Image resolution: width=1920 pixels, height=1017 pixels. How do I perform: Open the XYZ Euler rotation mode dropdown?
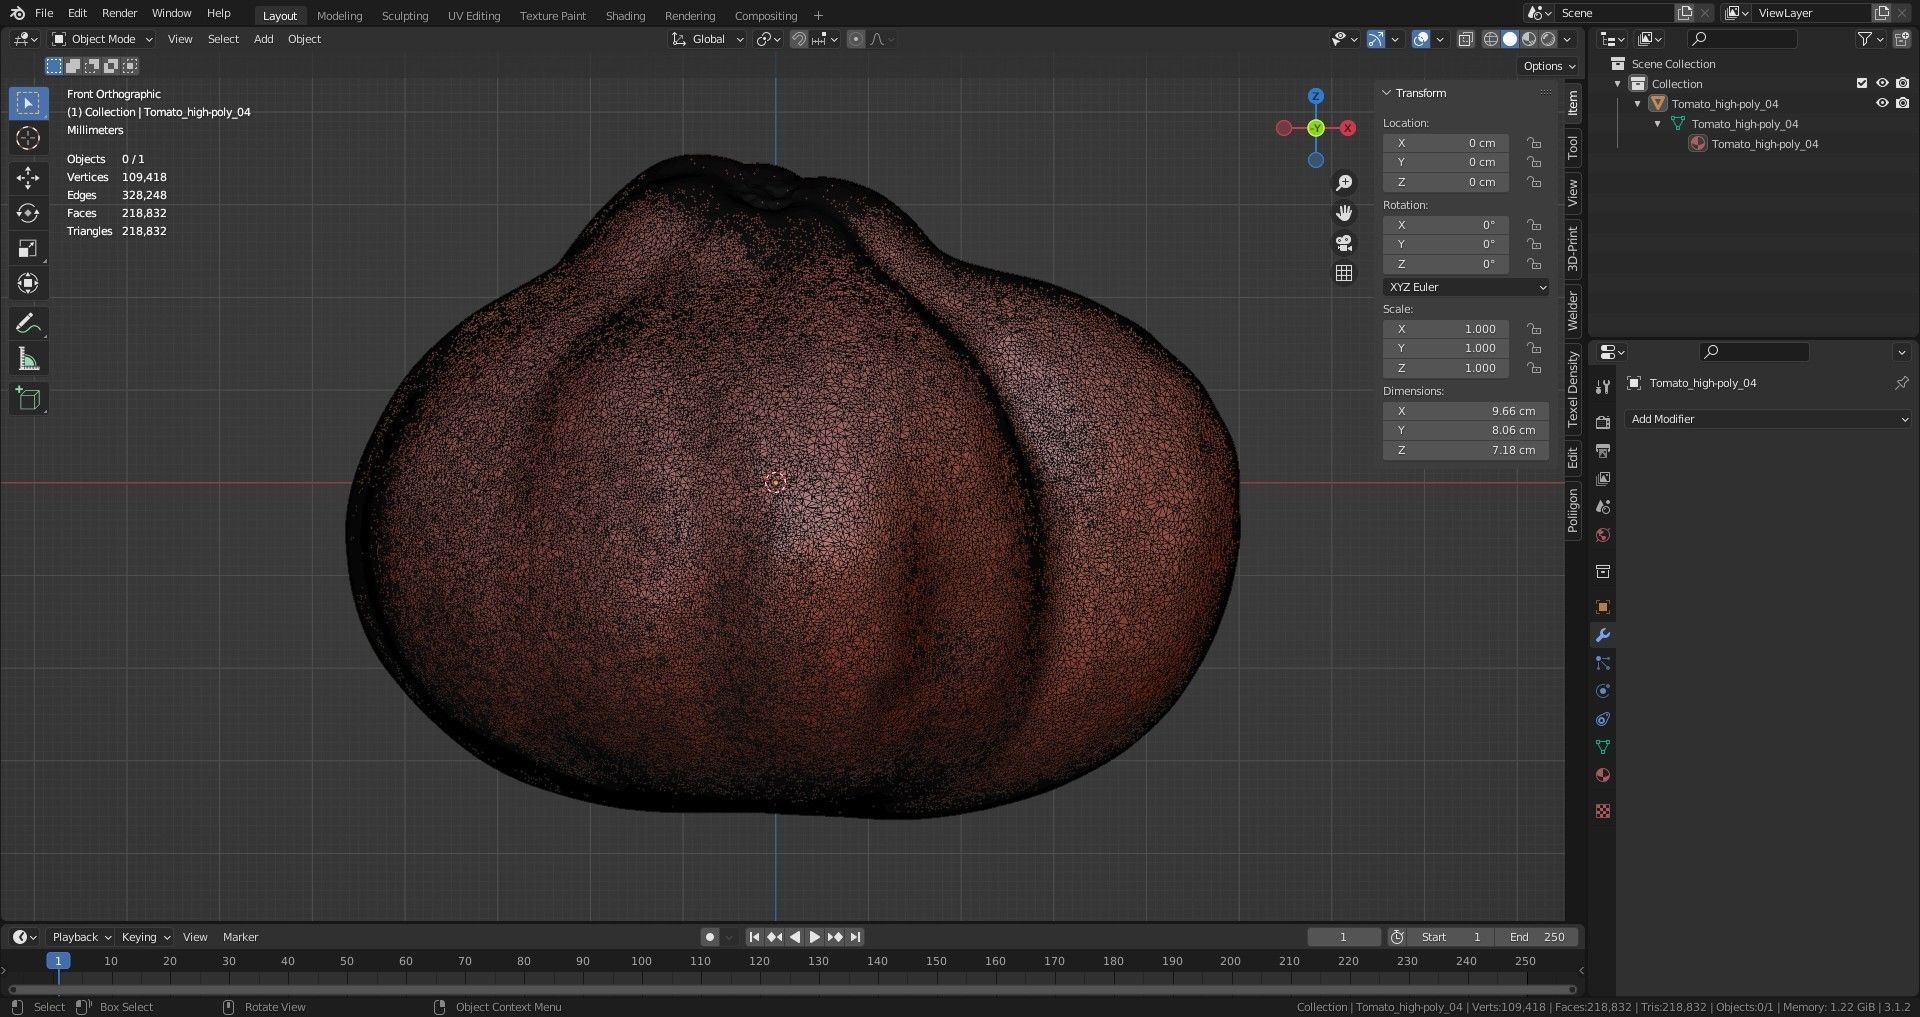1466,287
